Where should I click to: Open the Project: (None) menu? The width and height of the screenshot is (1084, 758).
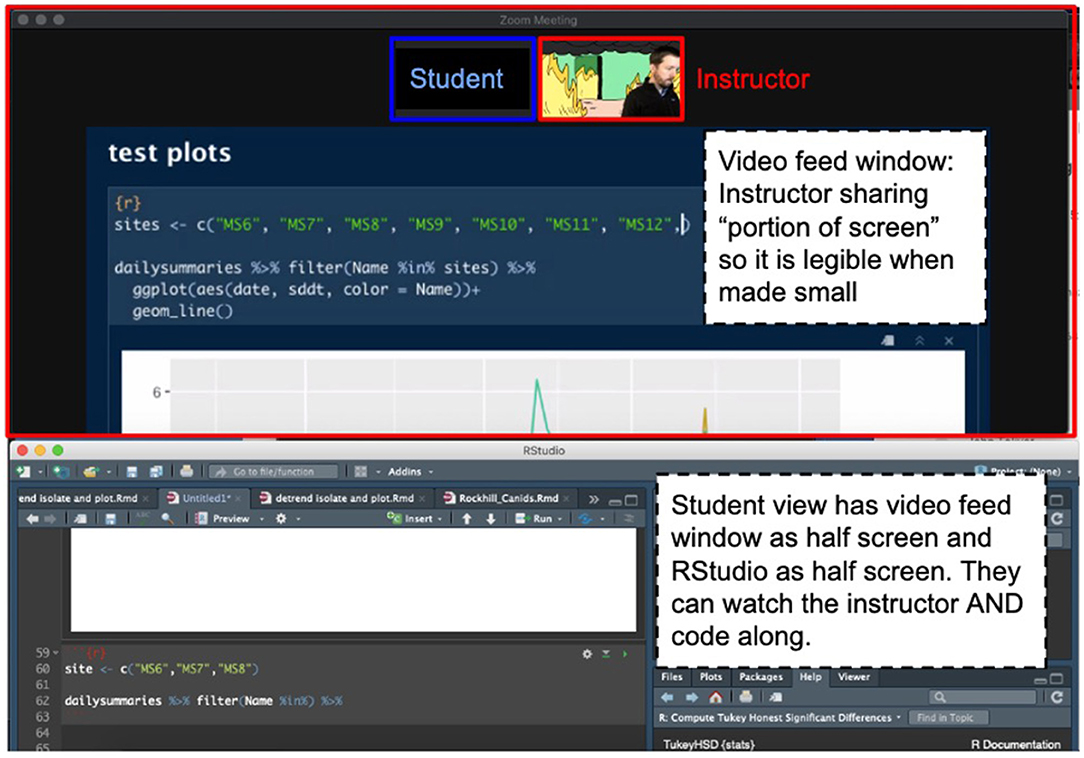[1022, 472]
